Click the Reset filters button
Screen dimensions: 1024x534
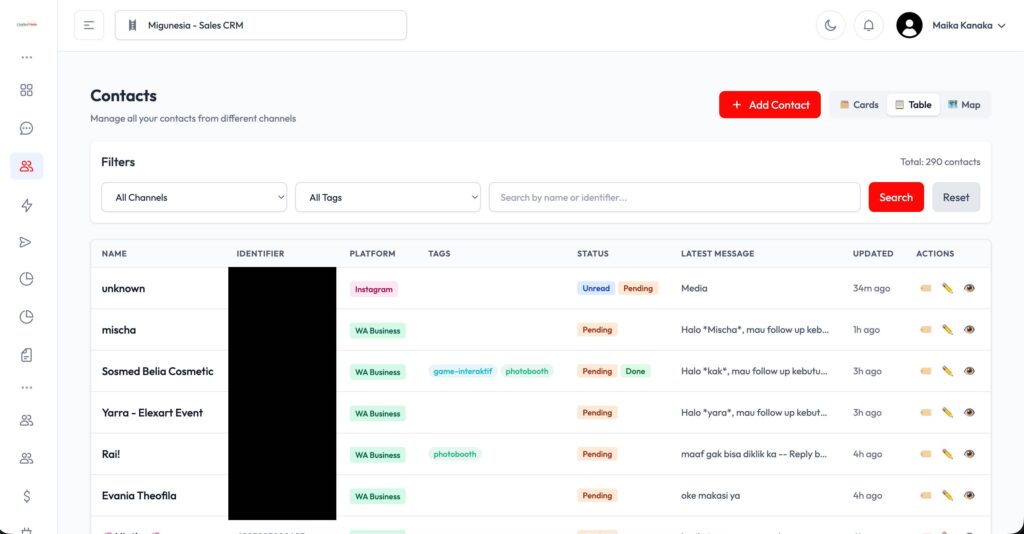(956, 197)
